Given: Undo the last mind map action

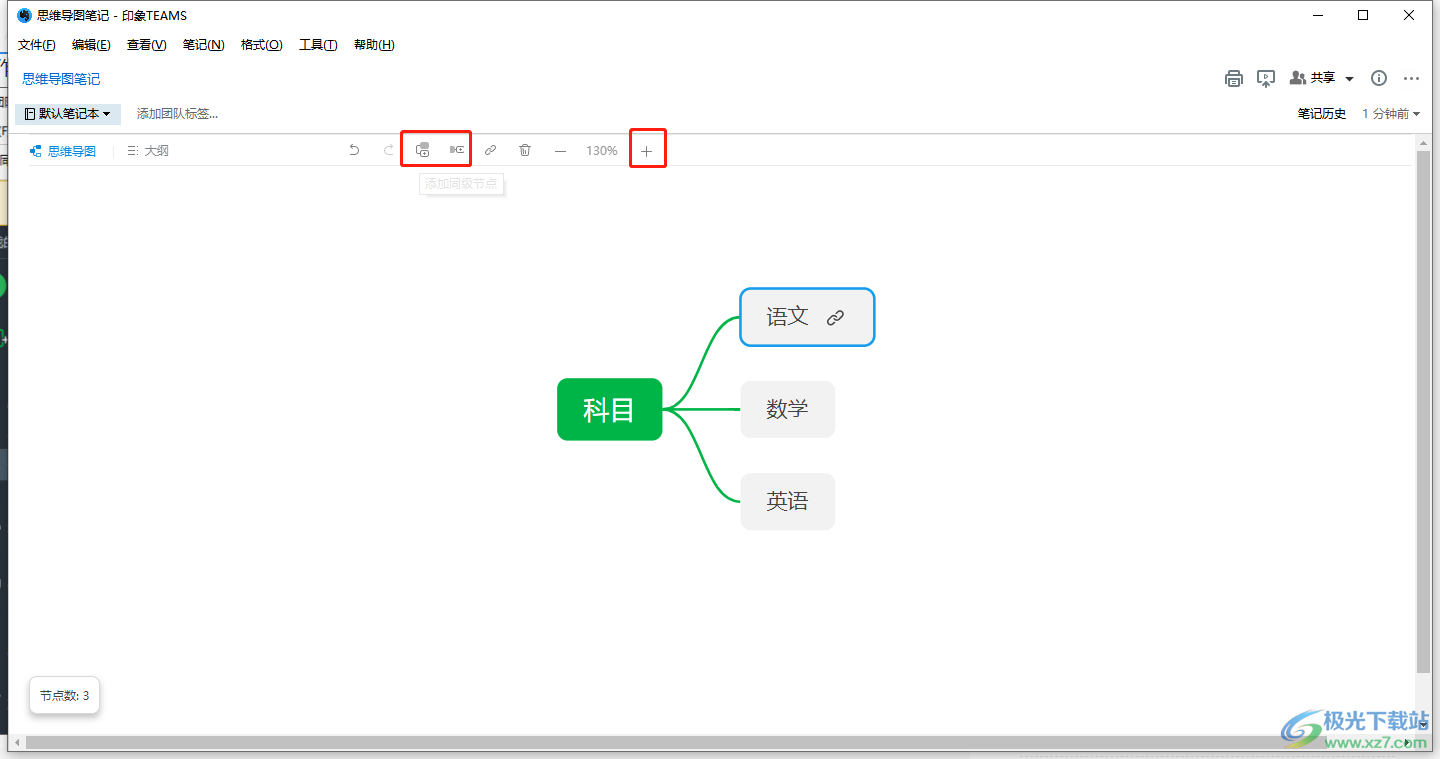Looking at the screenshot, I should pyautogui.click(x=354, y=150).
